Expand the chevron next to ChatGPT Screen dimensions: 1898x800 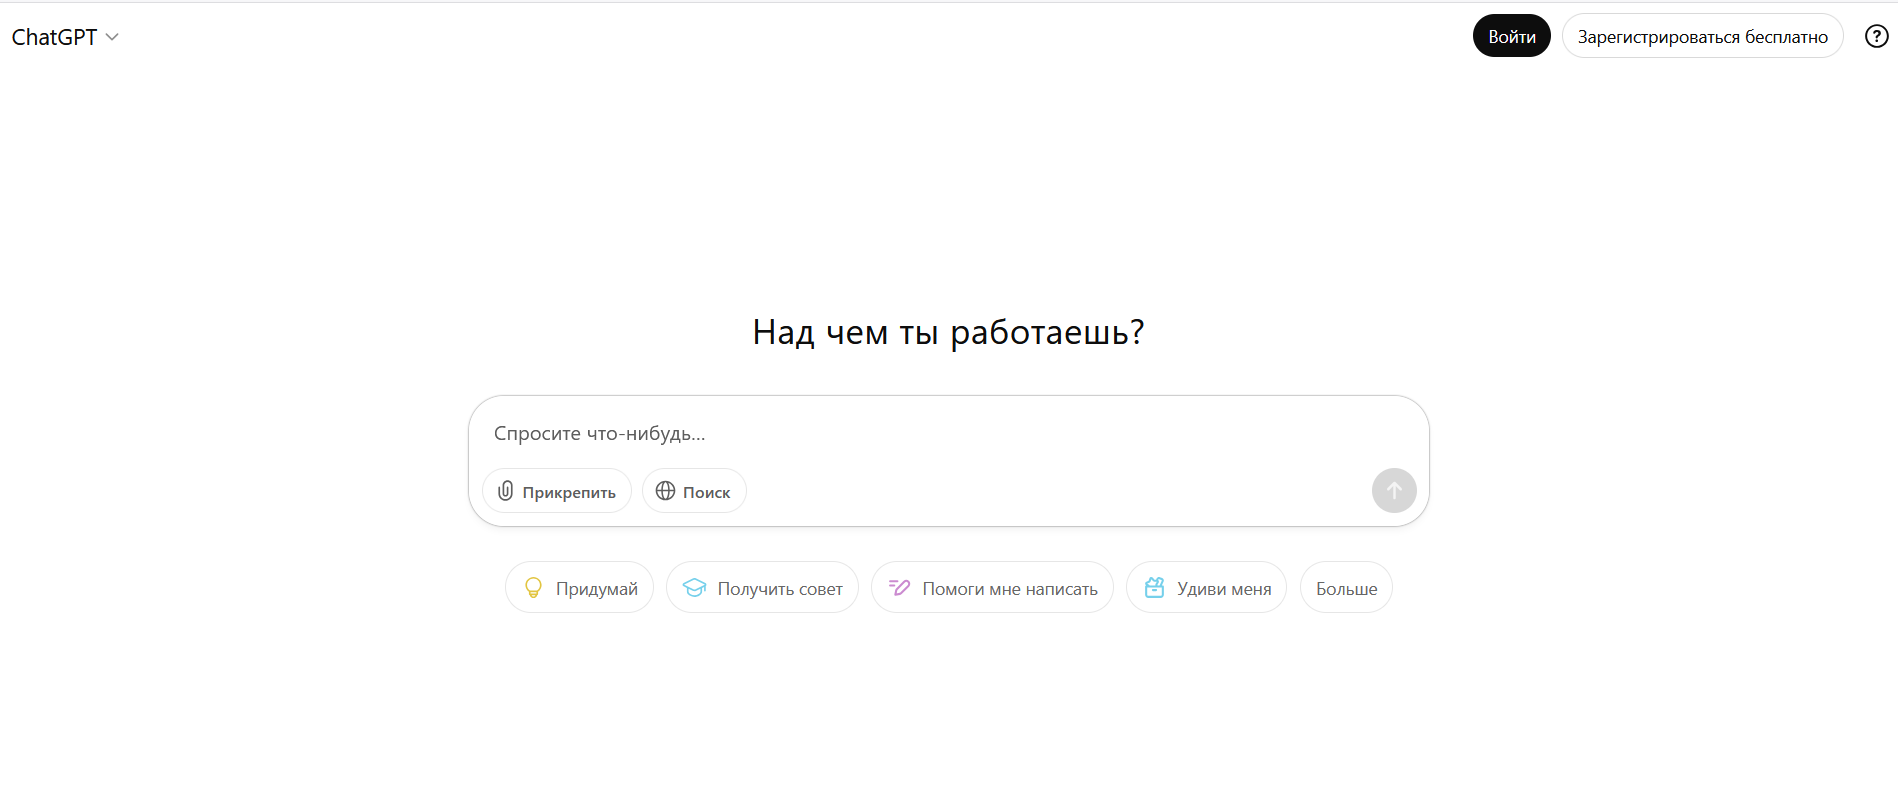tap(112, 37)
